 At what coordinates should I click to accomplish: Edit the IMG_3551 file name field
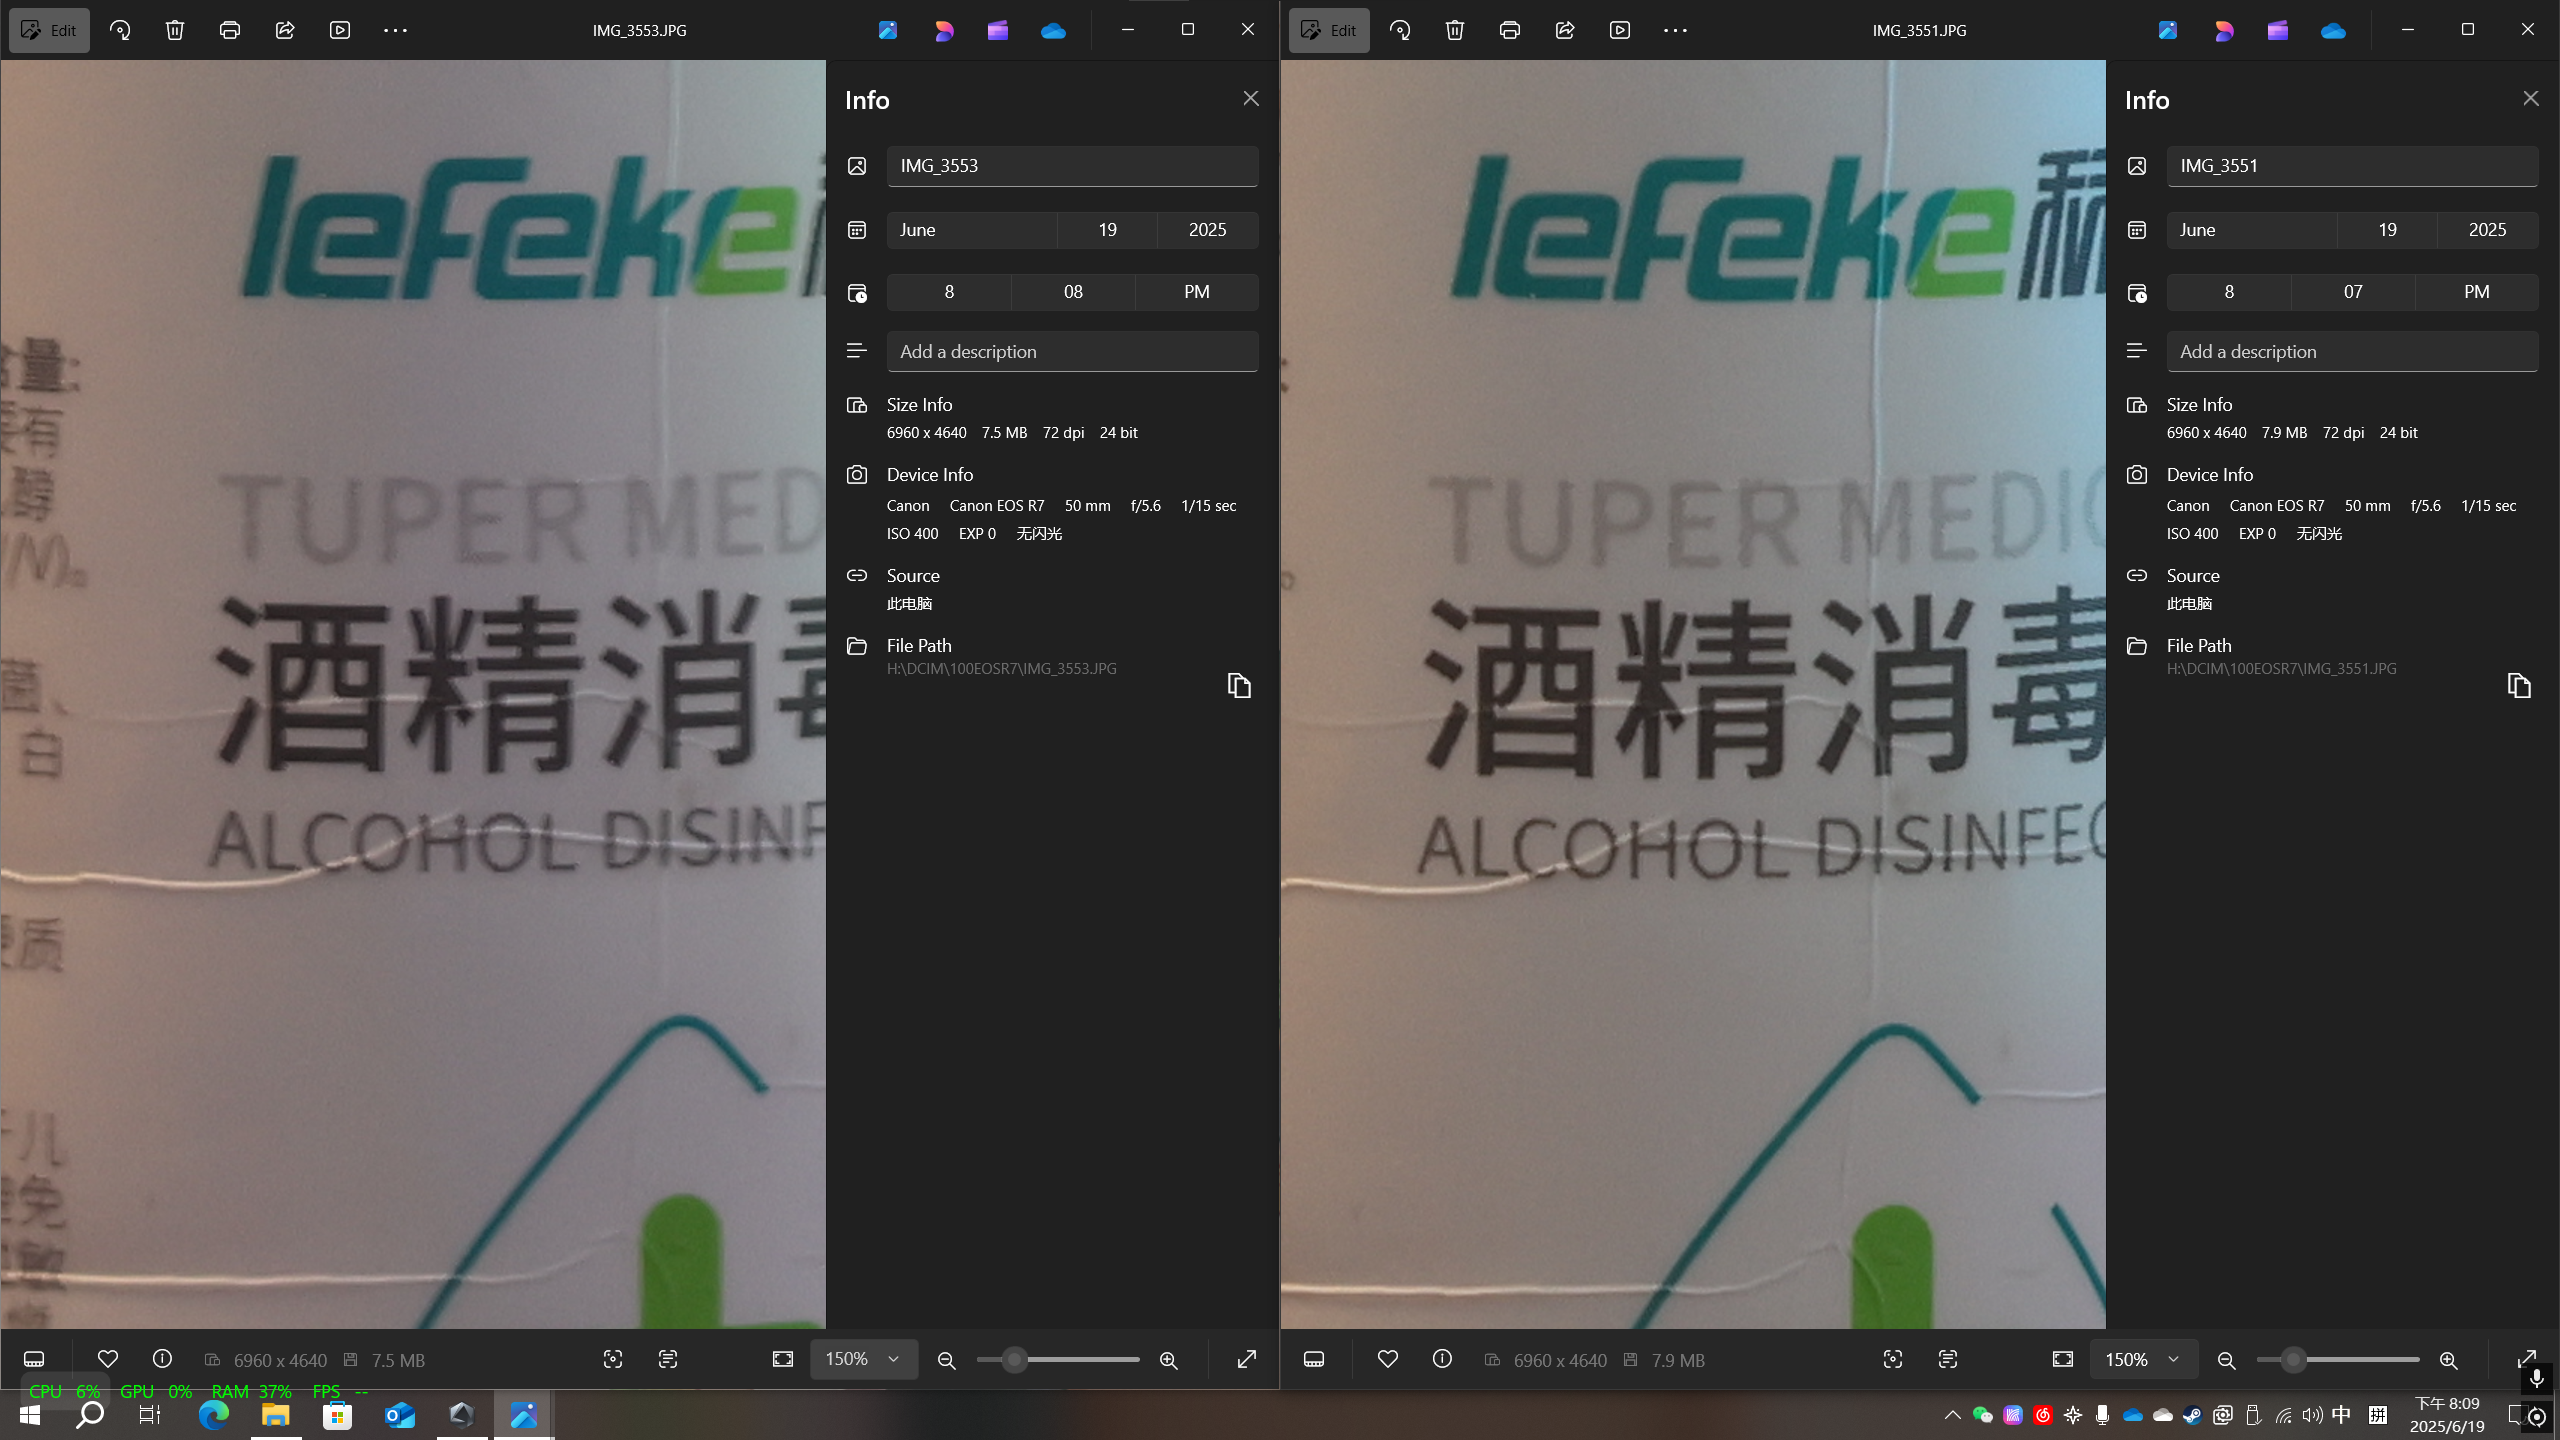[x=2352, y=166]
